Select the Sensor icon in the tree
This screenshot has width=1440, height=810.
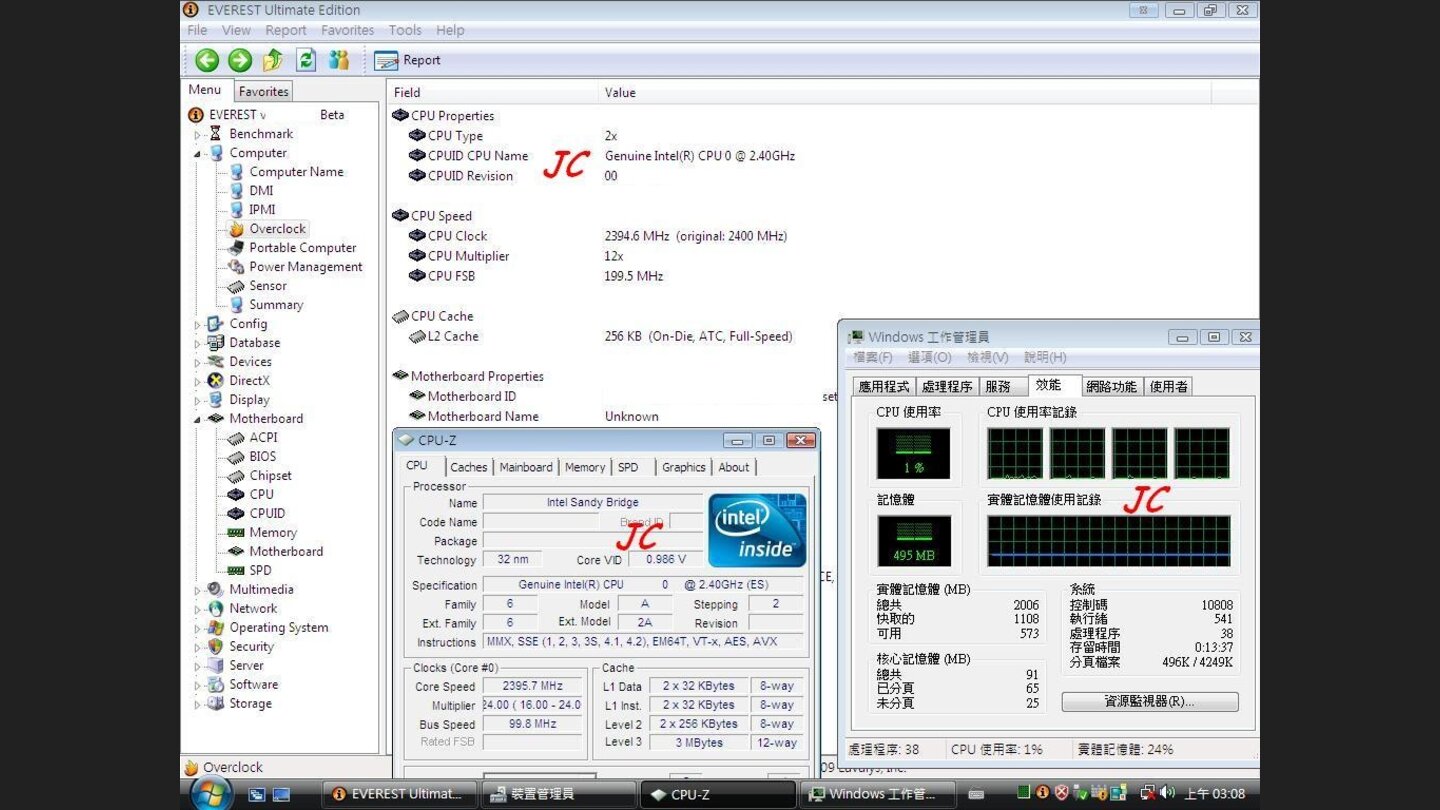tap(236, 286)
